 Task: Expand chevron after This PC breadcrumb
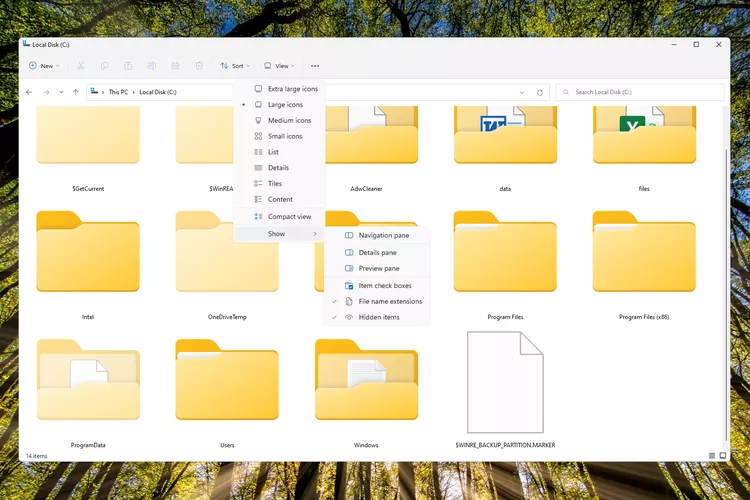(x=133, y=92)
